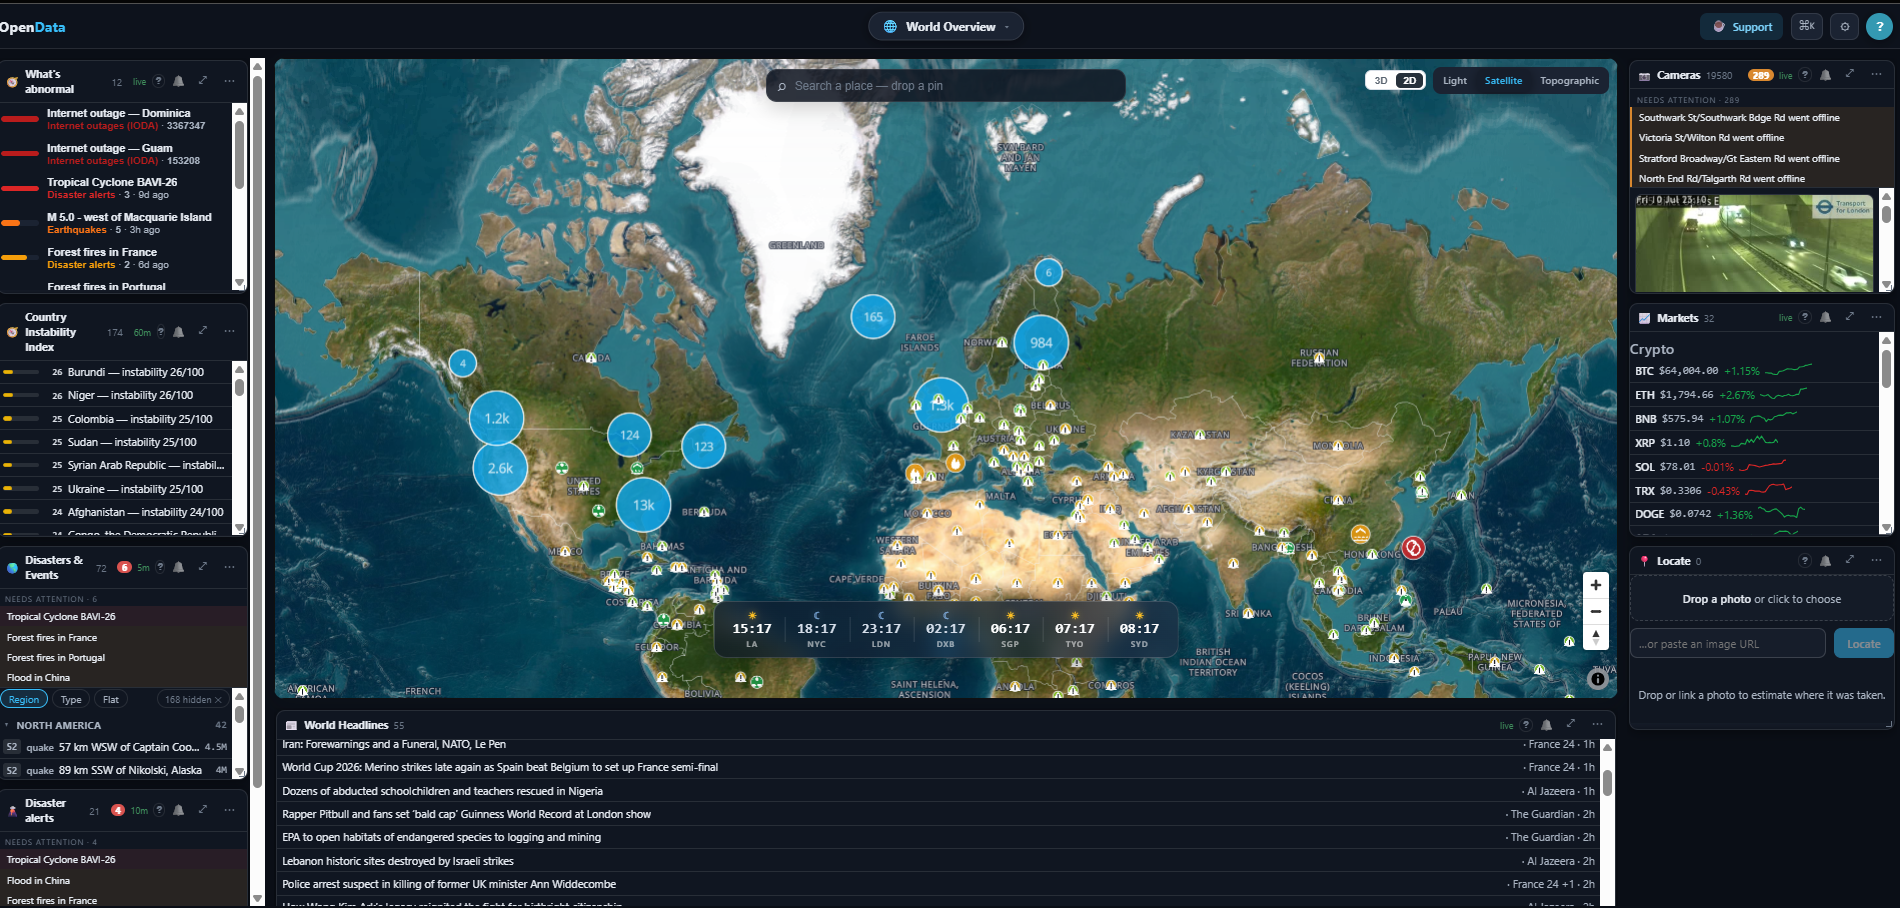
Task: Select the Light map style
Action: (x=1455, y=81)
